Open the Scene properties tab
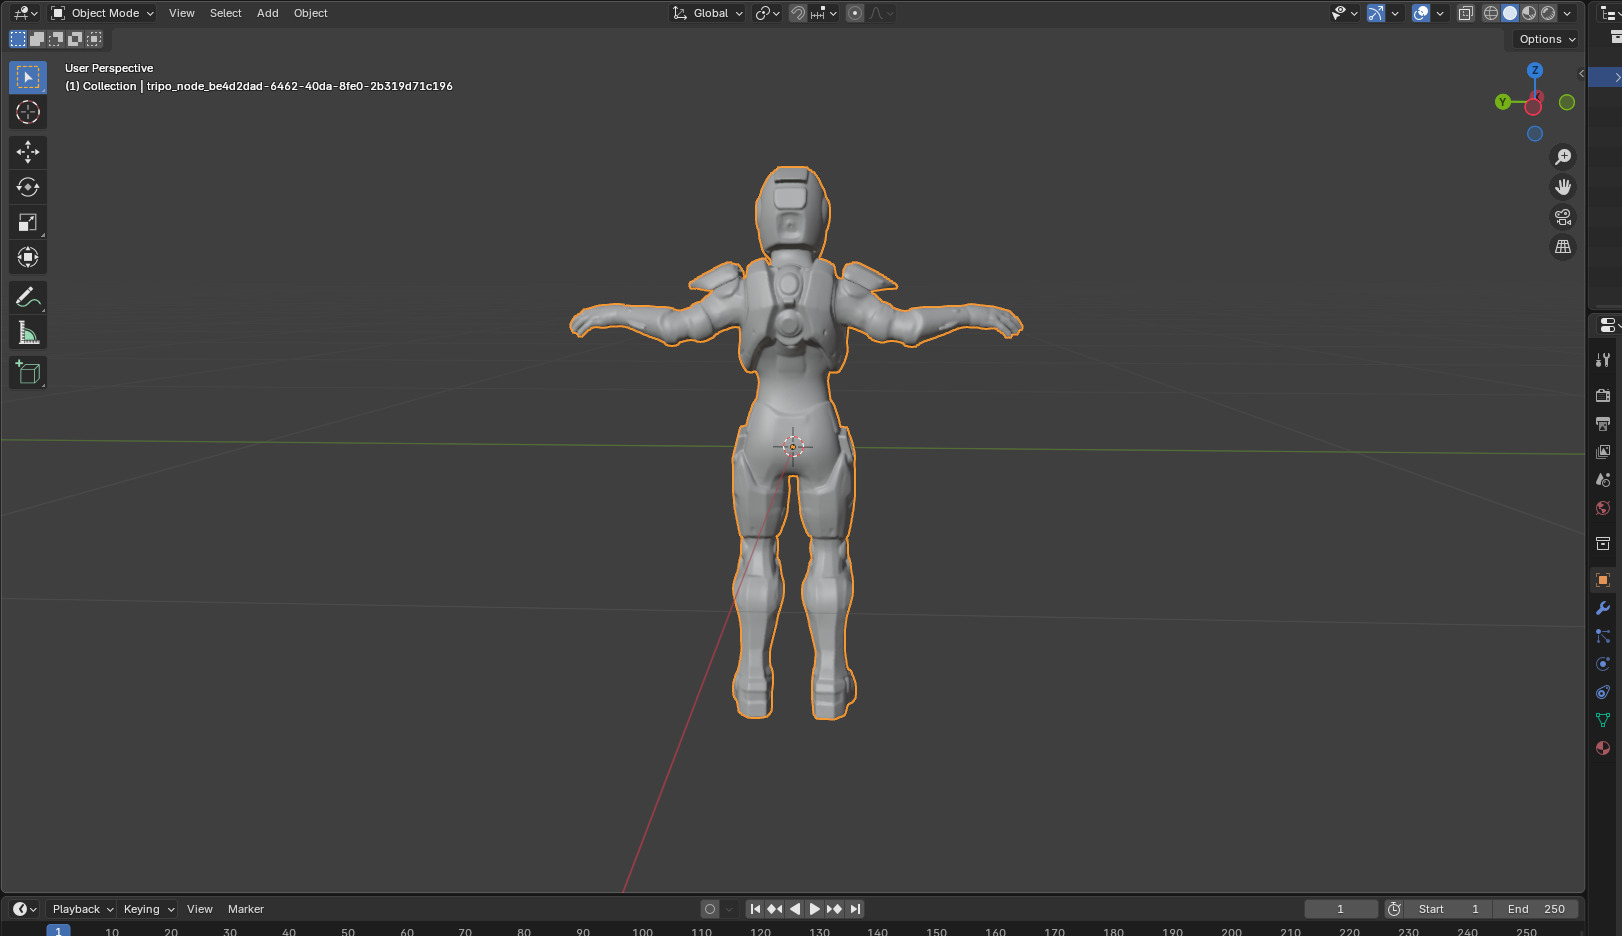Image resolution: width=1622 pixels, height=936 pixels. (1603, 480)
